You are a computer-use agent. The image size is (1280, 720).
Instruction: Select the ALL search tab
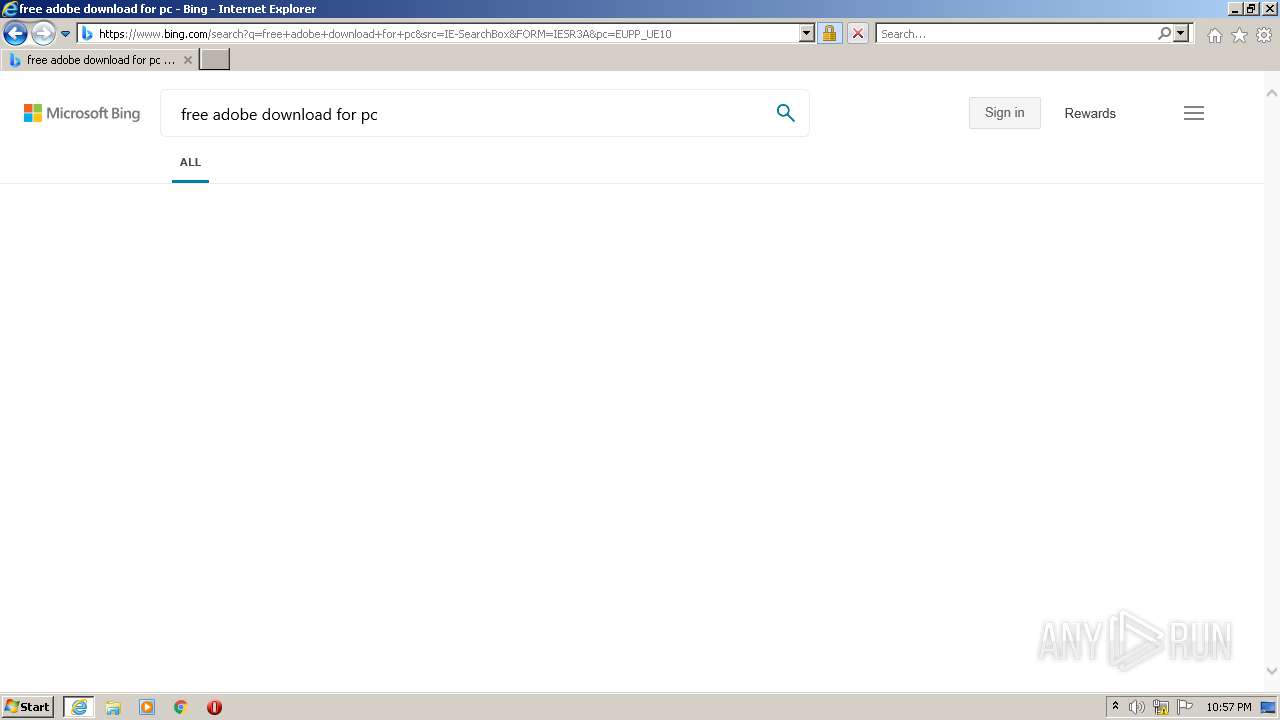pyautogui.click(x=190, y=162)
